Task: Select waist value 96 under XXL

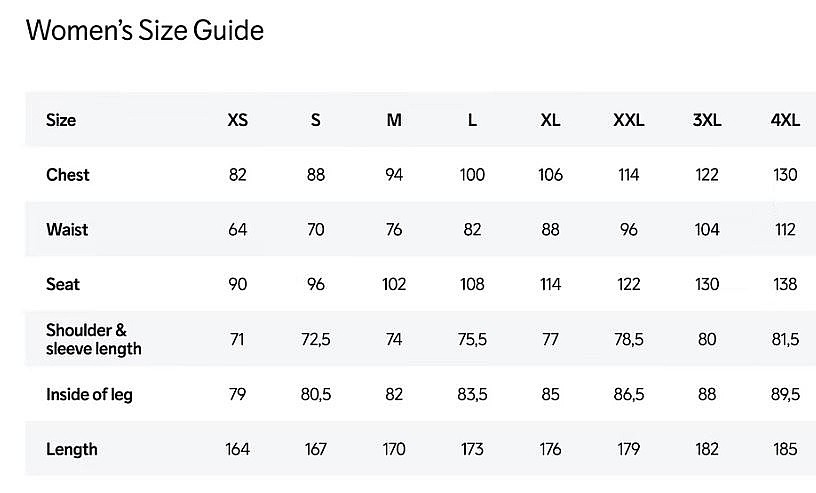Action: pos(628,230)
